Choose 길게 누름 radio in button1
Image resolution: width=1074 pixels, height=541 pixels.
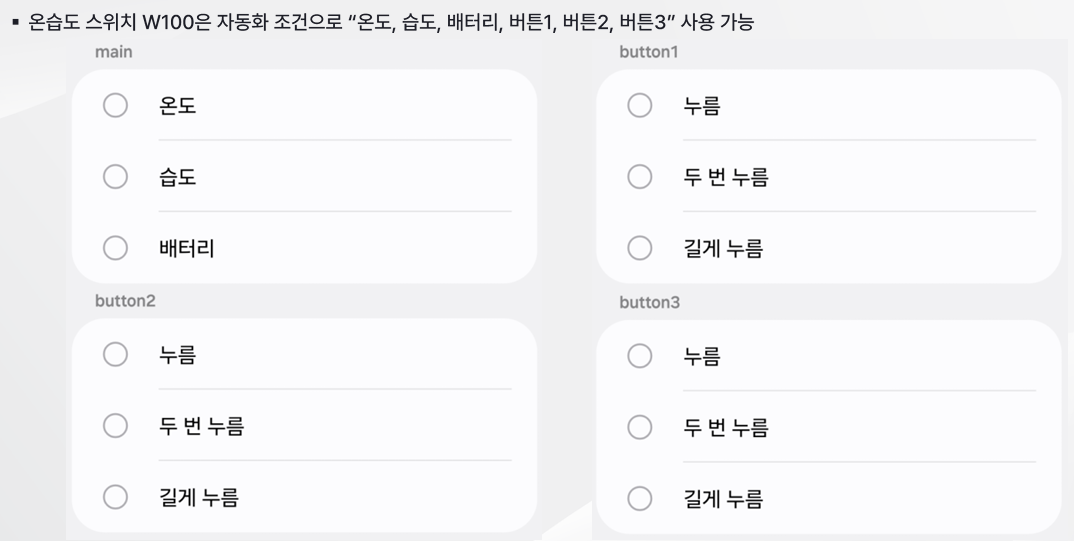coord(639,248)
